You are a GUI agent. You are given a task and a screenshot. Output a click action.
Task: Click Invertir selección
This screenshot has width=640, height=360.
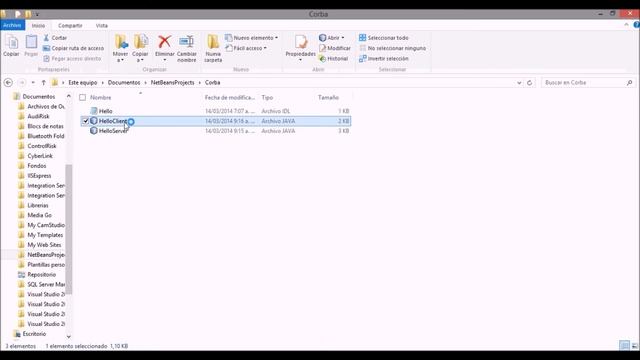click(x=384, y=58)
